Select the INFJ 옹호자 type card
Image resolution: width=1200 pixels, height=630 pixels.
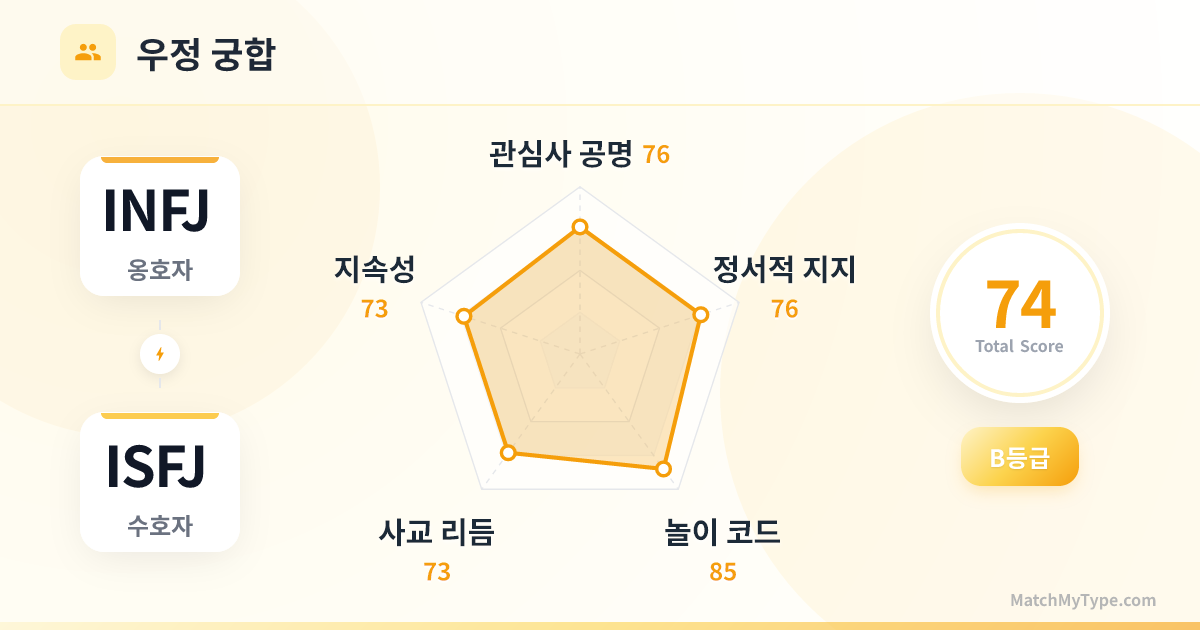tap(160, 226)
